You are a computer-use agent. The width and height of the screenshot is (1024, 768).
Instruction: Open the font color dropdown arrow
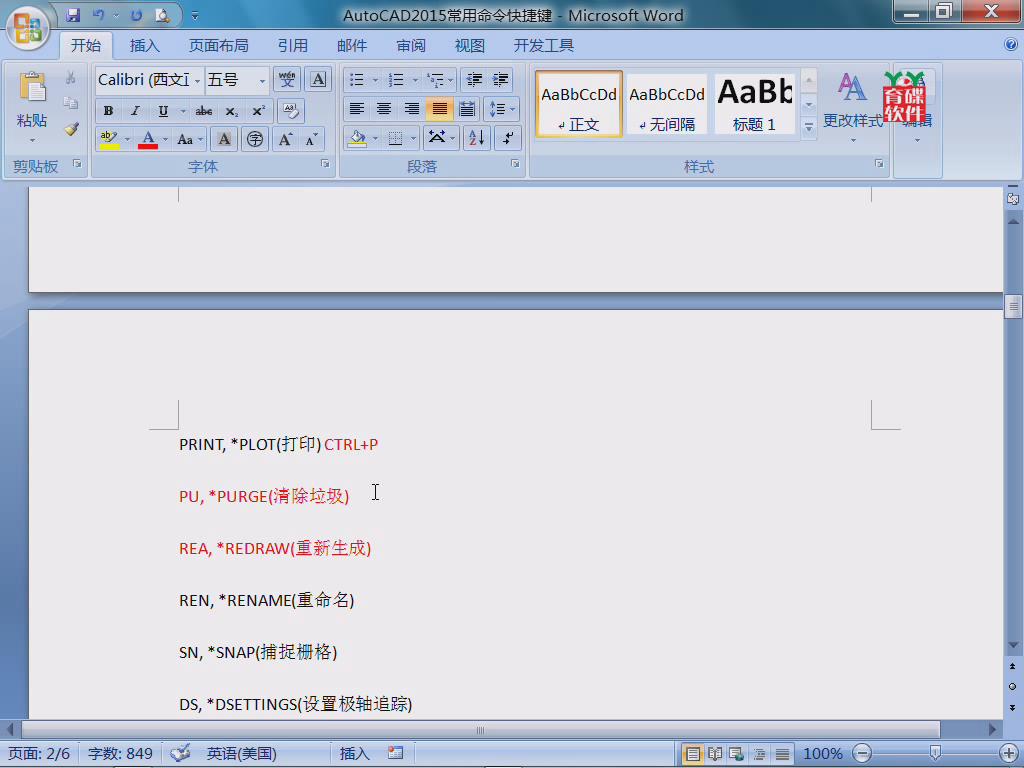click(x=166, y=139)
